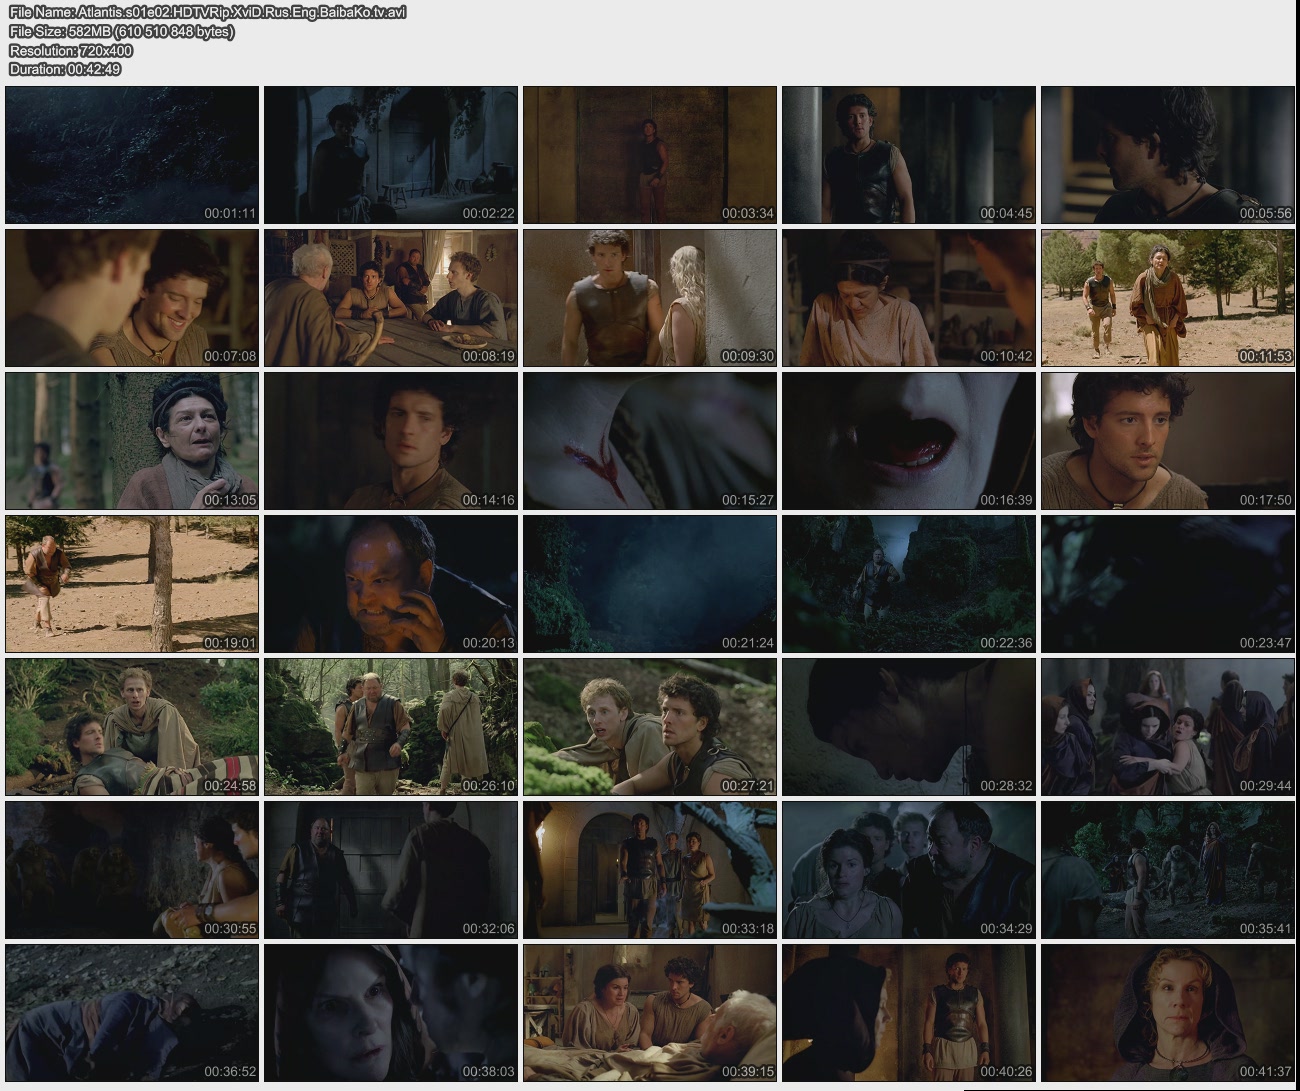Select the frame timestamped 00:09:30
The image size is (1300, 1091).
click(650, 298)
